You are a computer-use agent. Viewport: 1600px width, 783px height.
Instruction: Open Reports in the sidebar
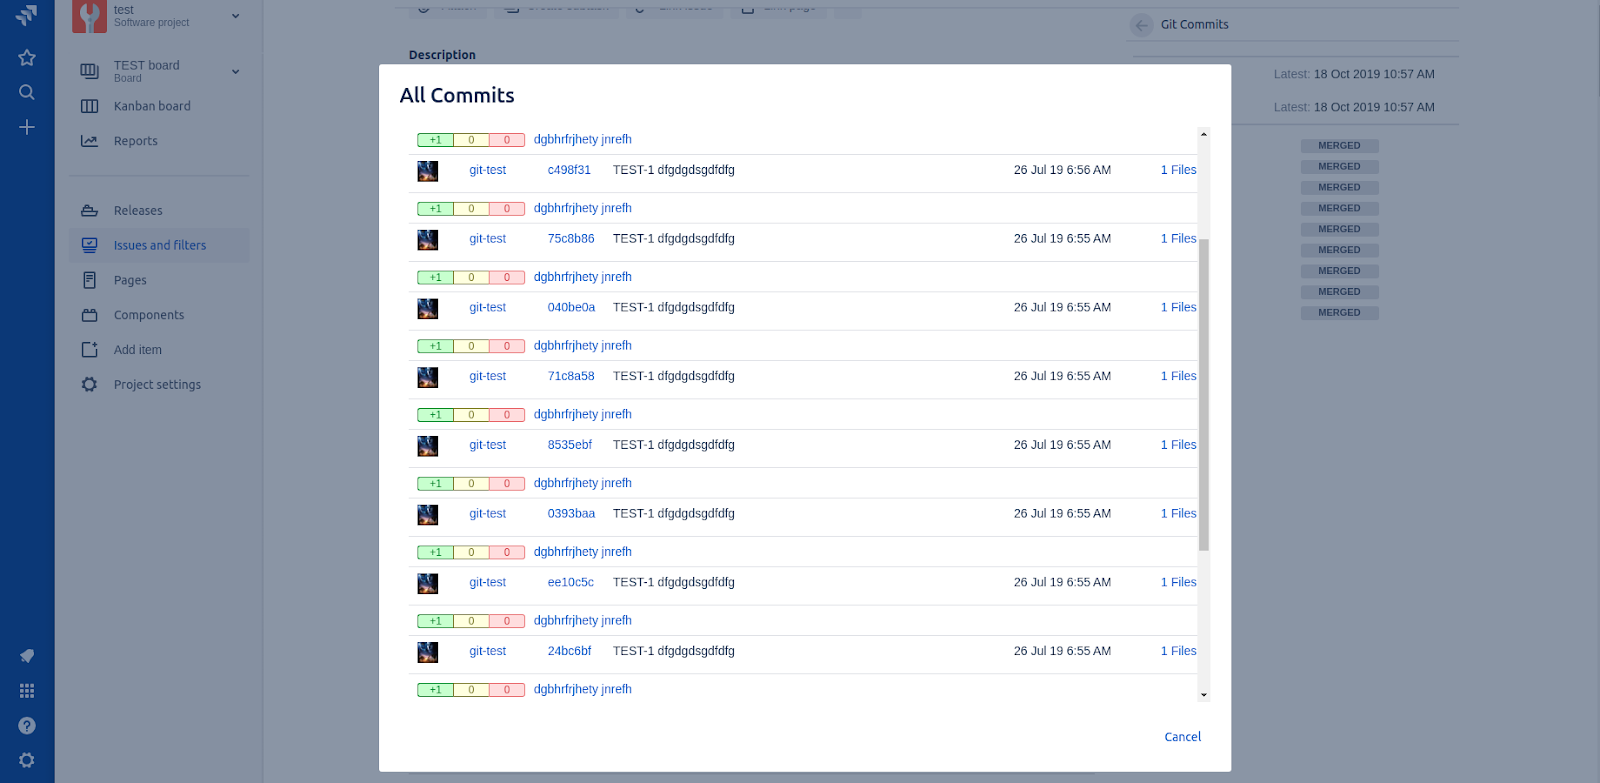136,141
